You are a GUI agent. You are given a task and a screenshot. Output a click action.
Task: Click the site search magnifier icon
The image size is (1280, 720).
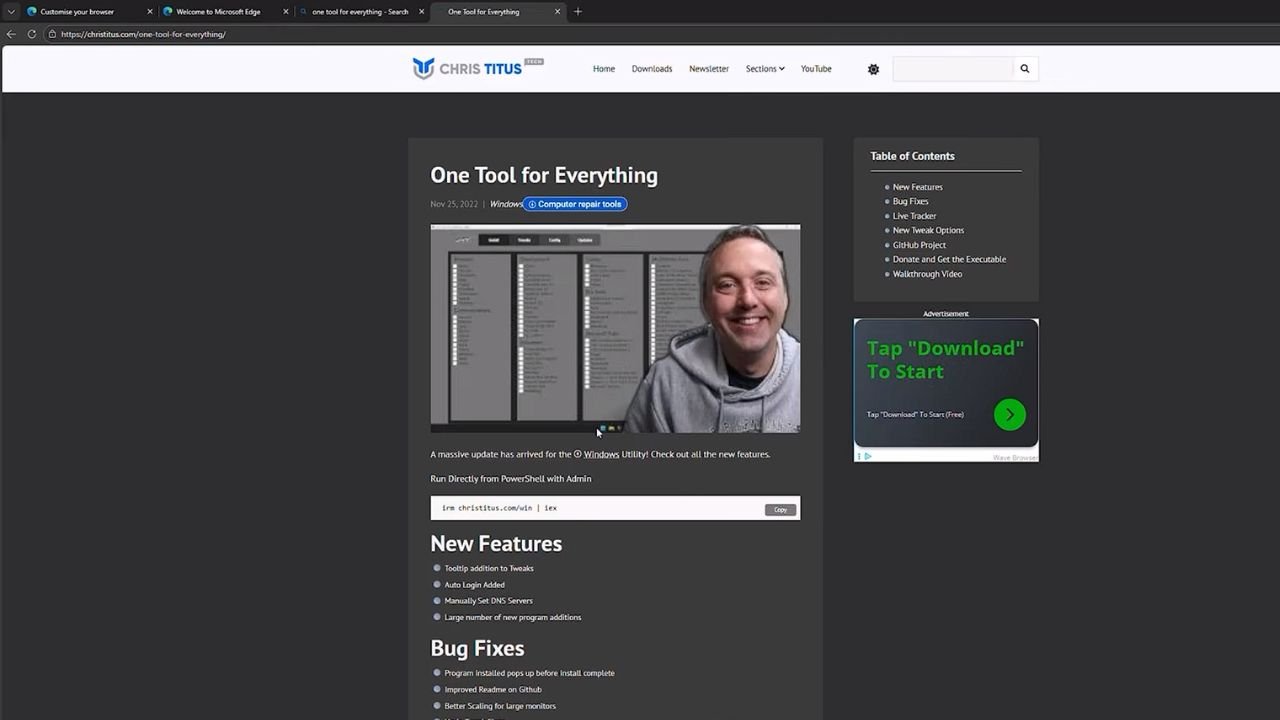coord(1024,69)
